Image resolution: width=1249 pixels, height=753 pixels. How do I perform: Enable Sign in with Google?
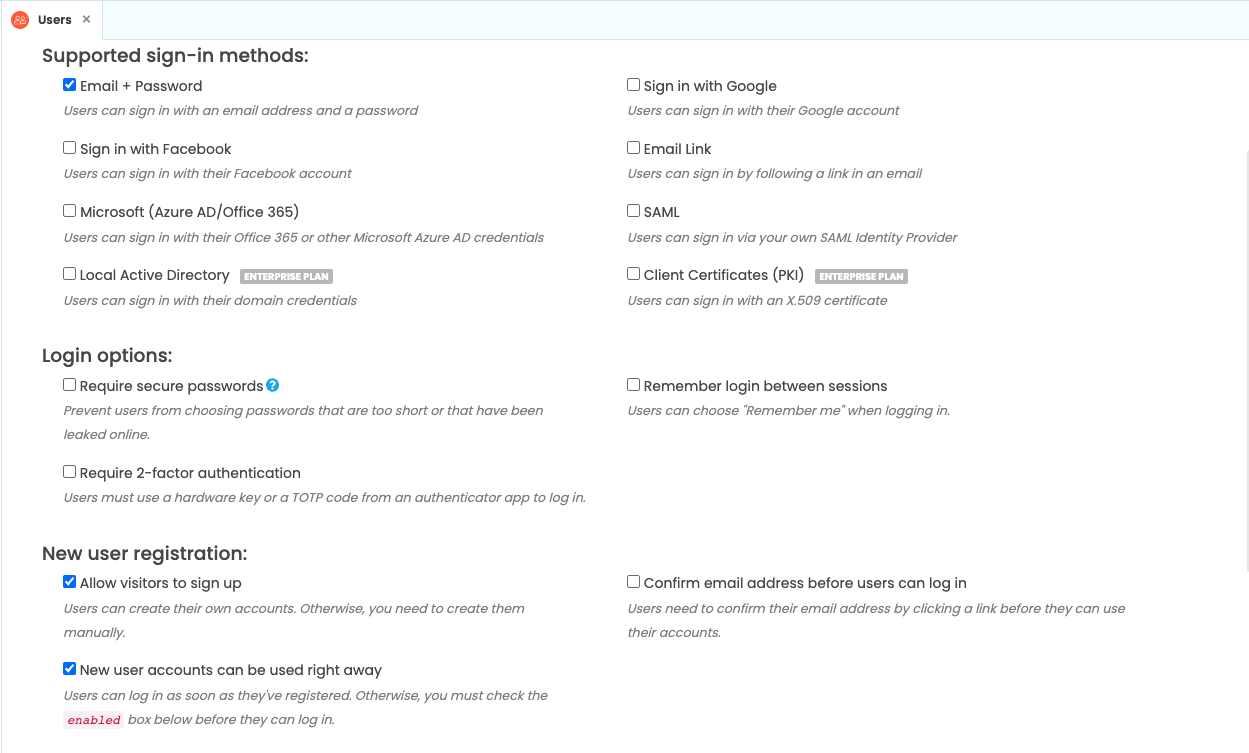point(634,85)
